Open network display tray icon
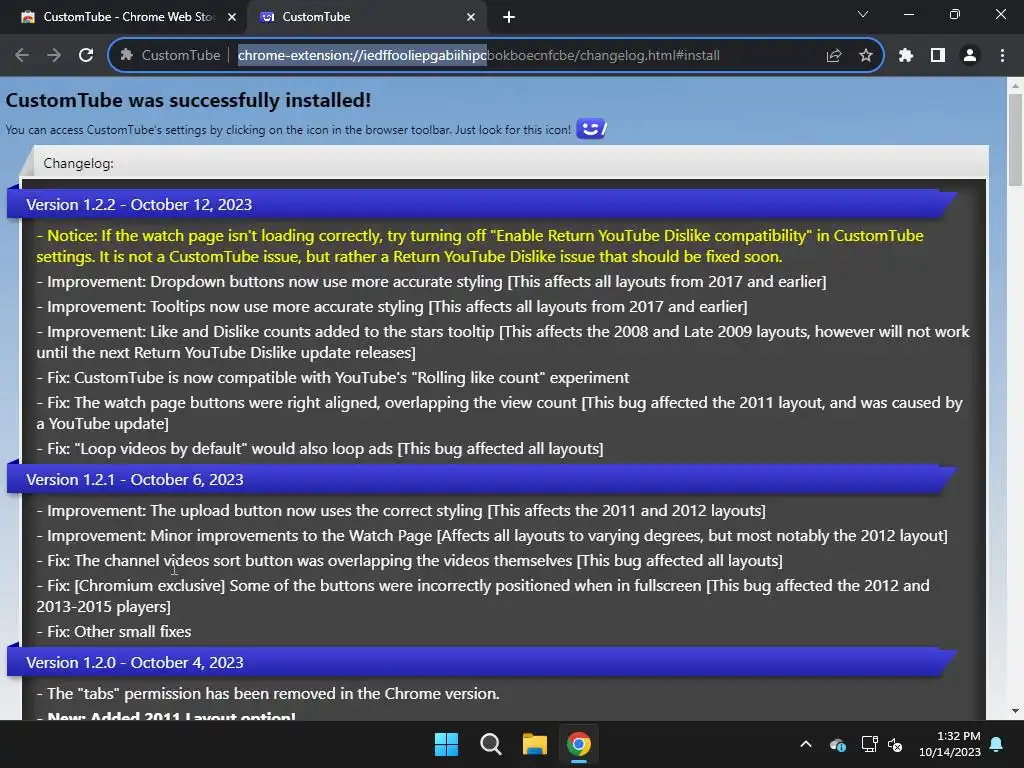Viewport: 1024px width, 768px height. (x=869, y=744)
